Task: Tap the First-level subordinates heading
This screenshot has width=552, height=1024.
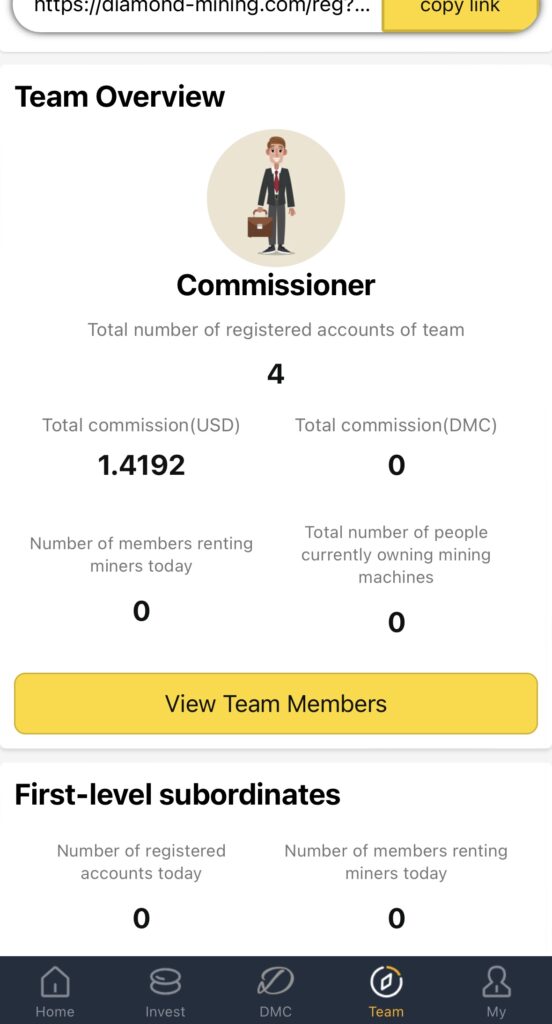Action: point(178,794)
